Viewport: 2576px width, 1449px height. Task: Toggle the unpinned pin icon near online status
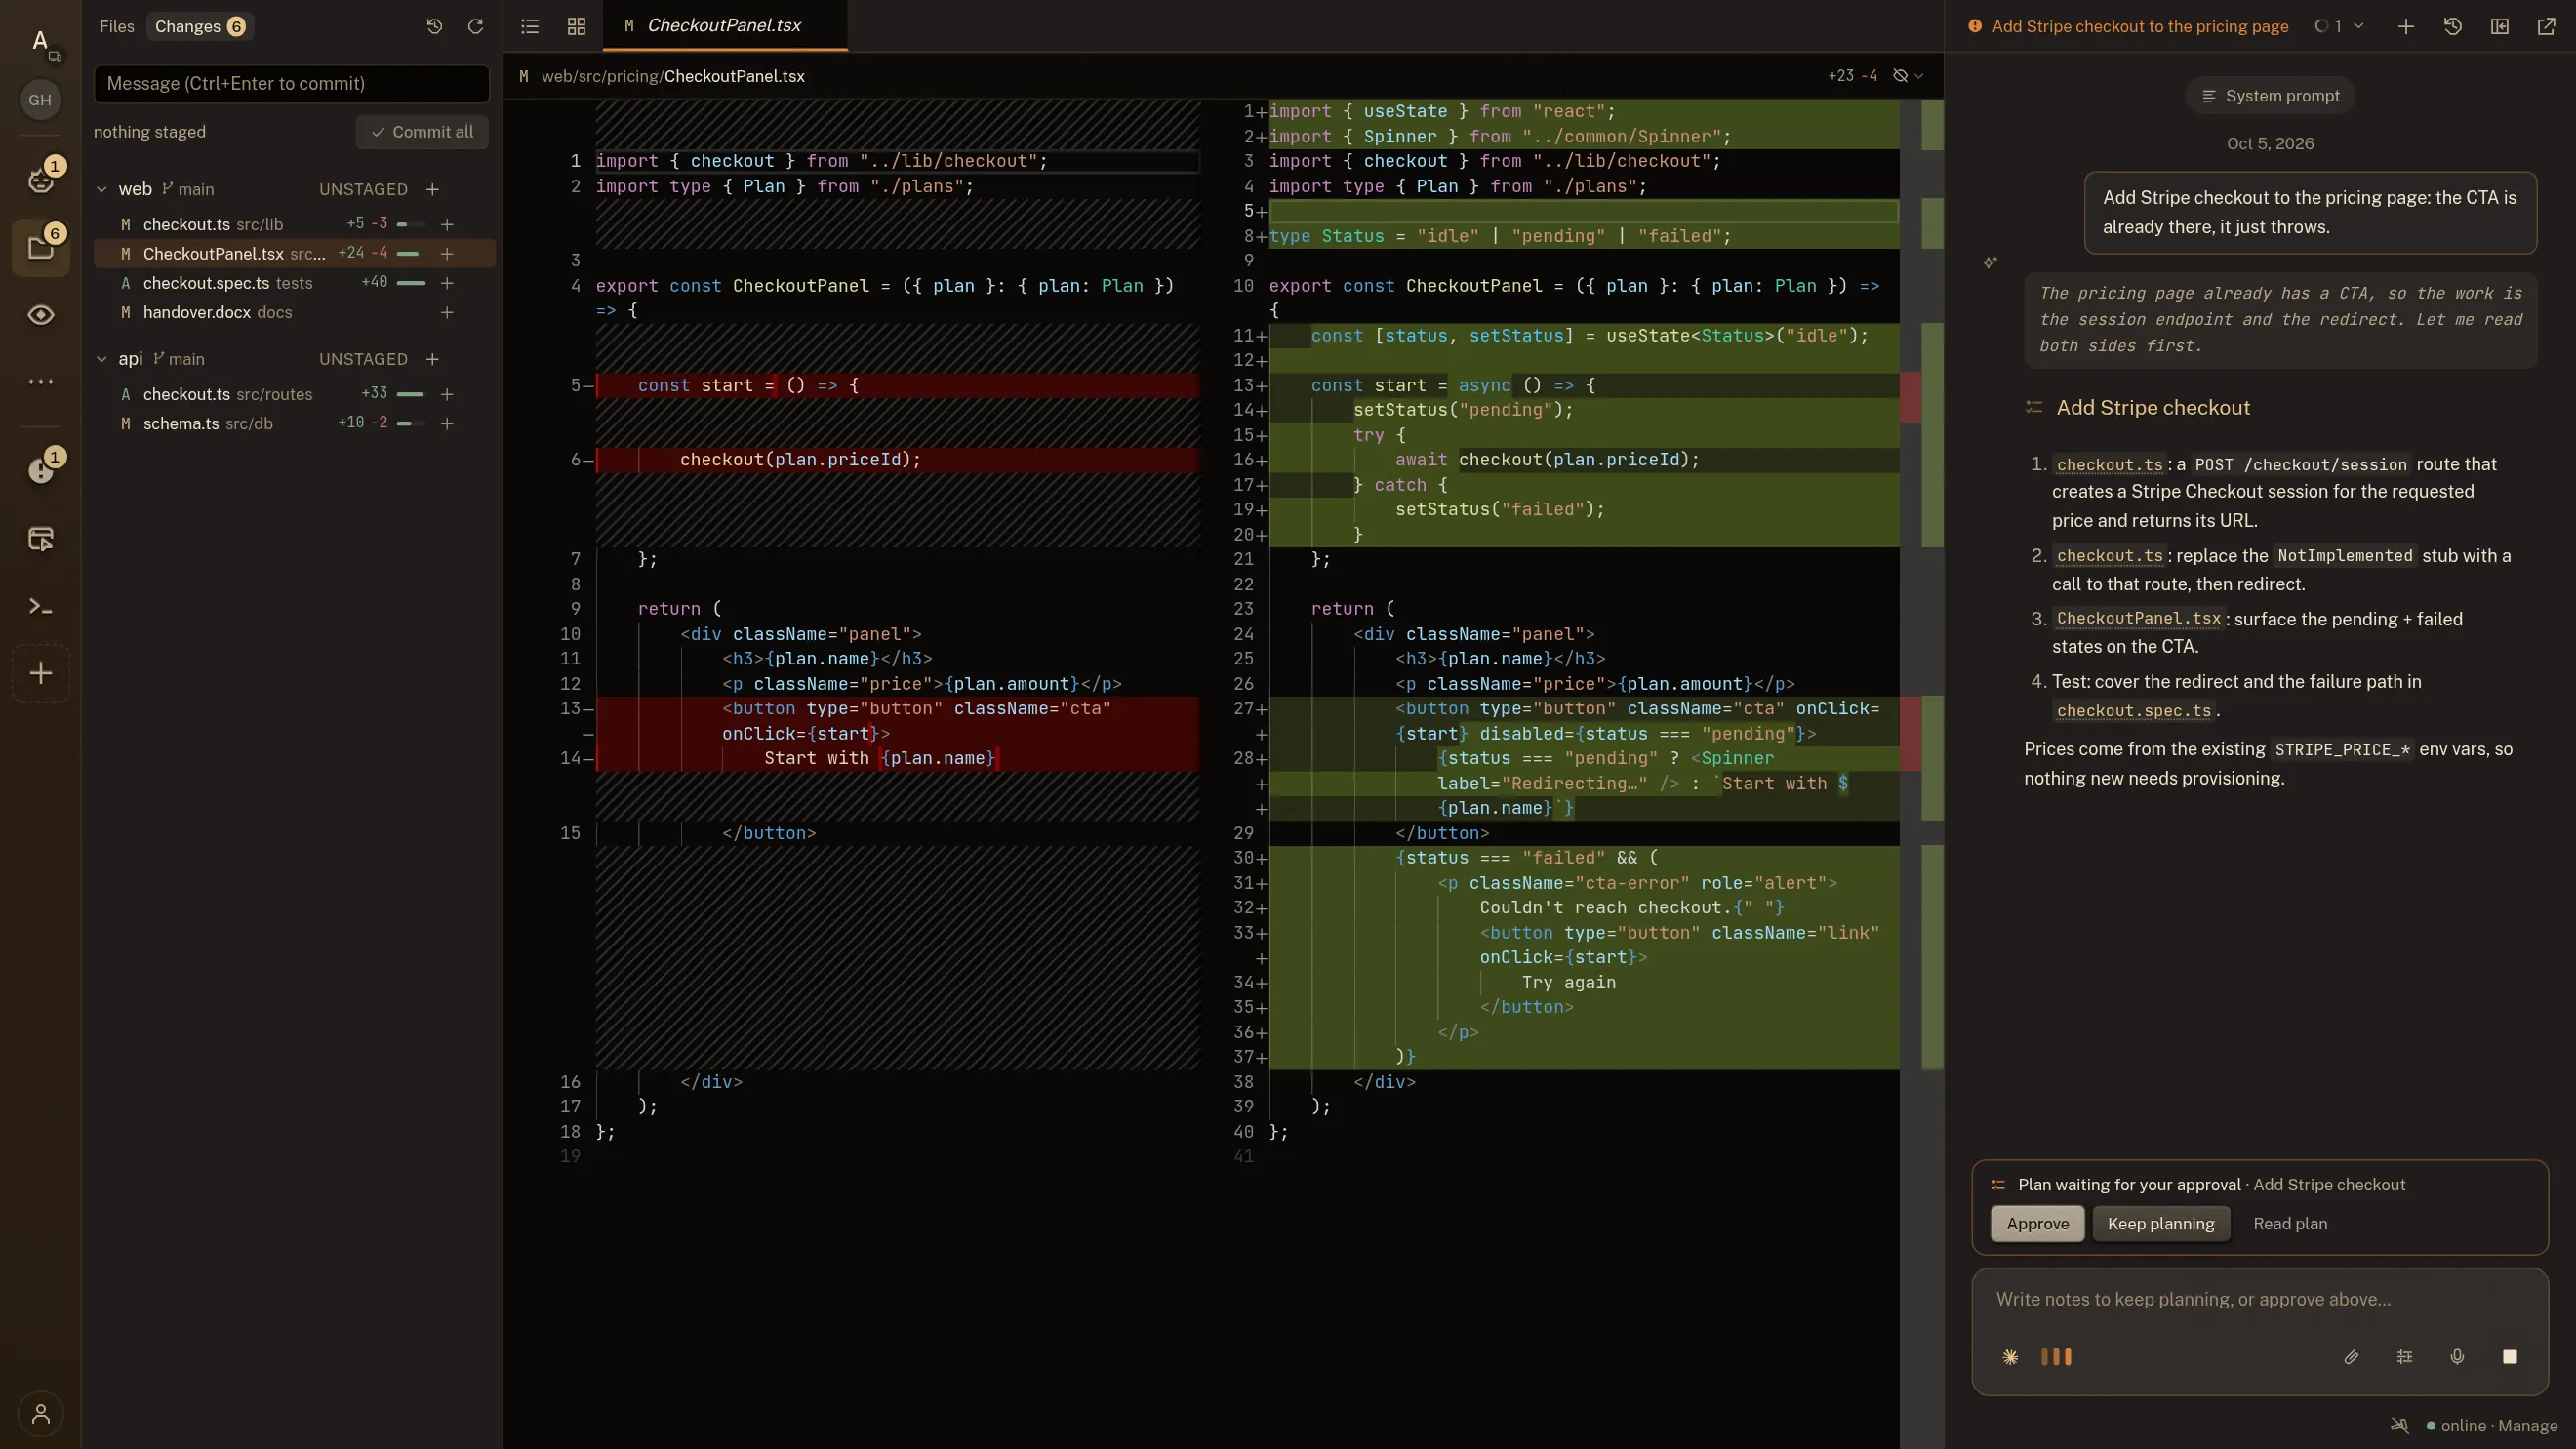2399,1425
